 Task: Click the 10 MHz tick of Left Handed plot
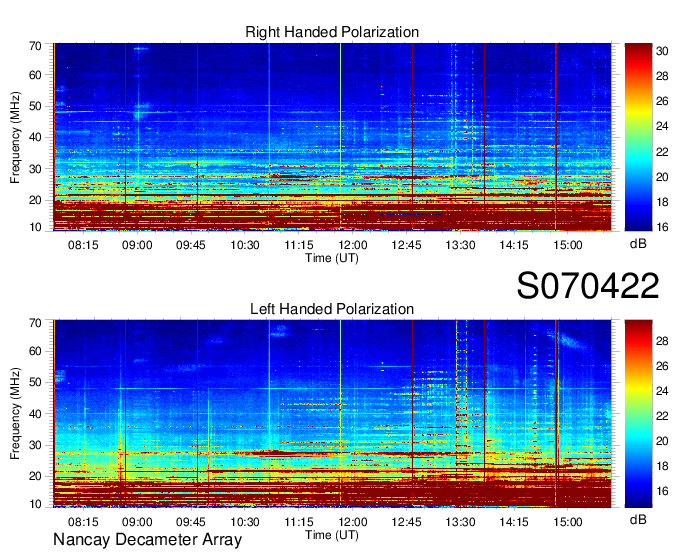[x=35, y=504]
